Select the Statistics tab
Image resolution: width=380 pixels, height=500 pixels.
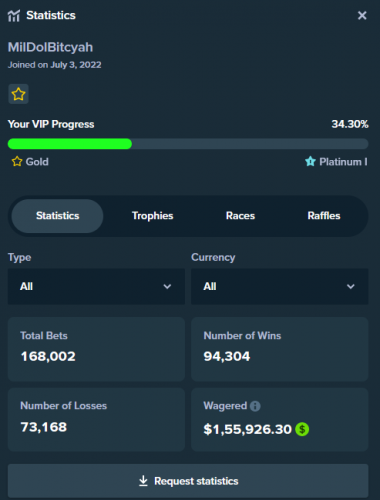pyautogui.click(x=57, y=216)
